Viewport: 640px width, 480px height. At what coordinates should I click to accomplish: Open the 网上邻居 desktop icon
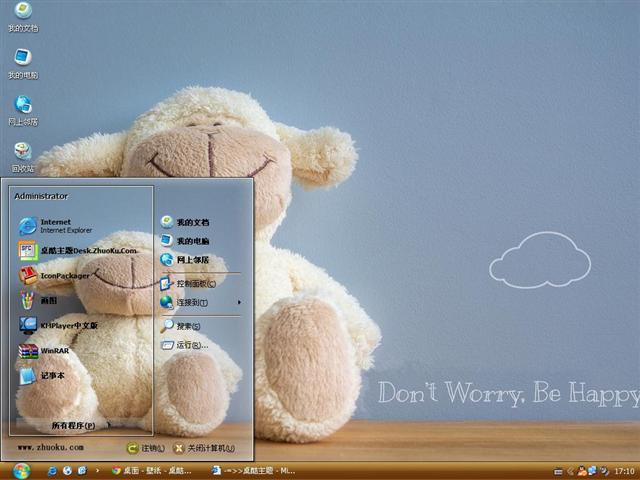point(23,111)
